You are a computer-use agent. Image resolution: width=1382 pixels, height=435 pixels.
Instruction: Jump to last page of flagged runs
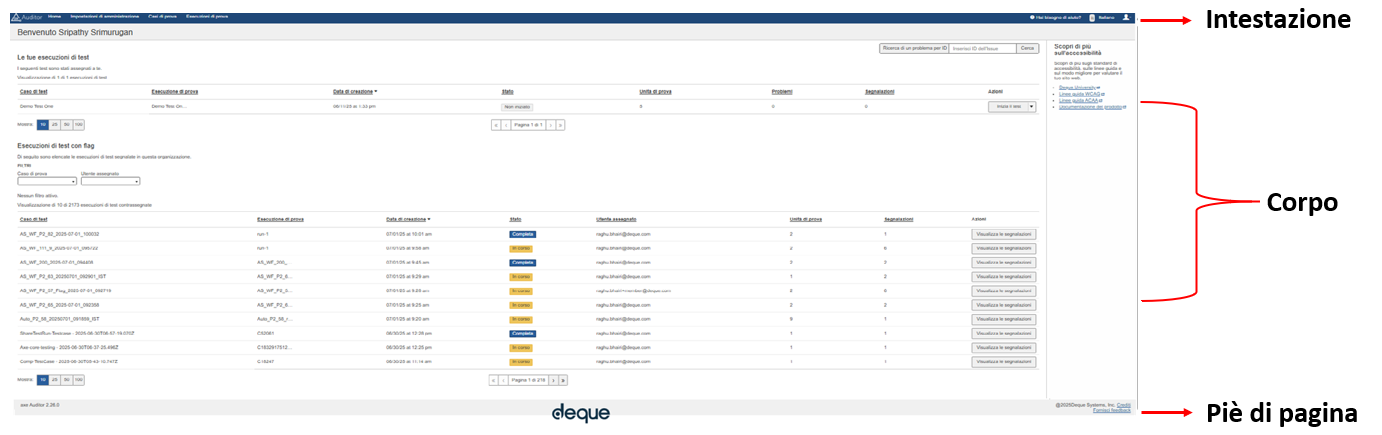coord(563,380)
